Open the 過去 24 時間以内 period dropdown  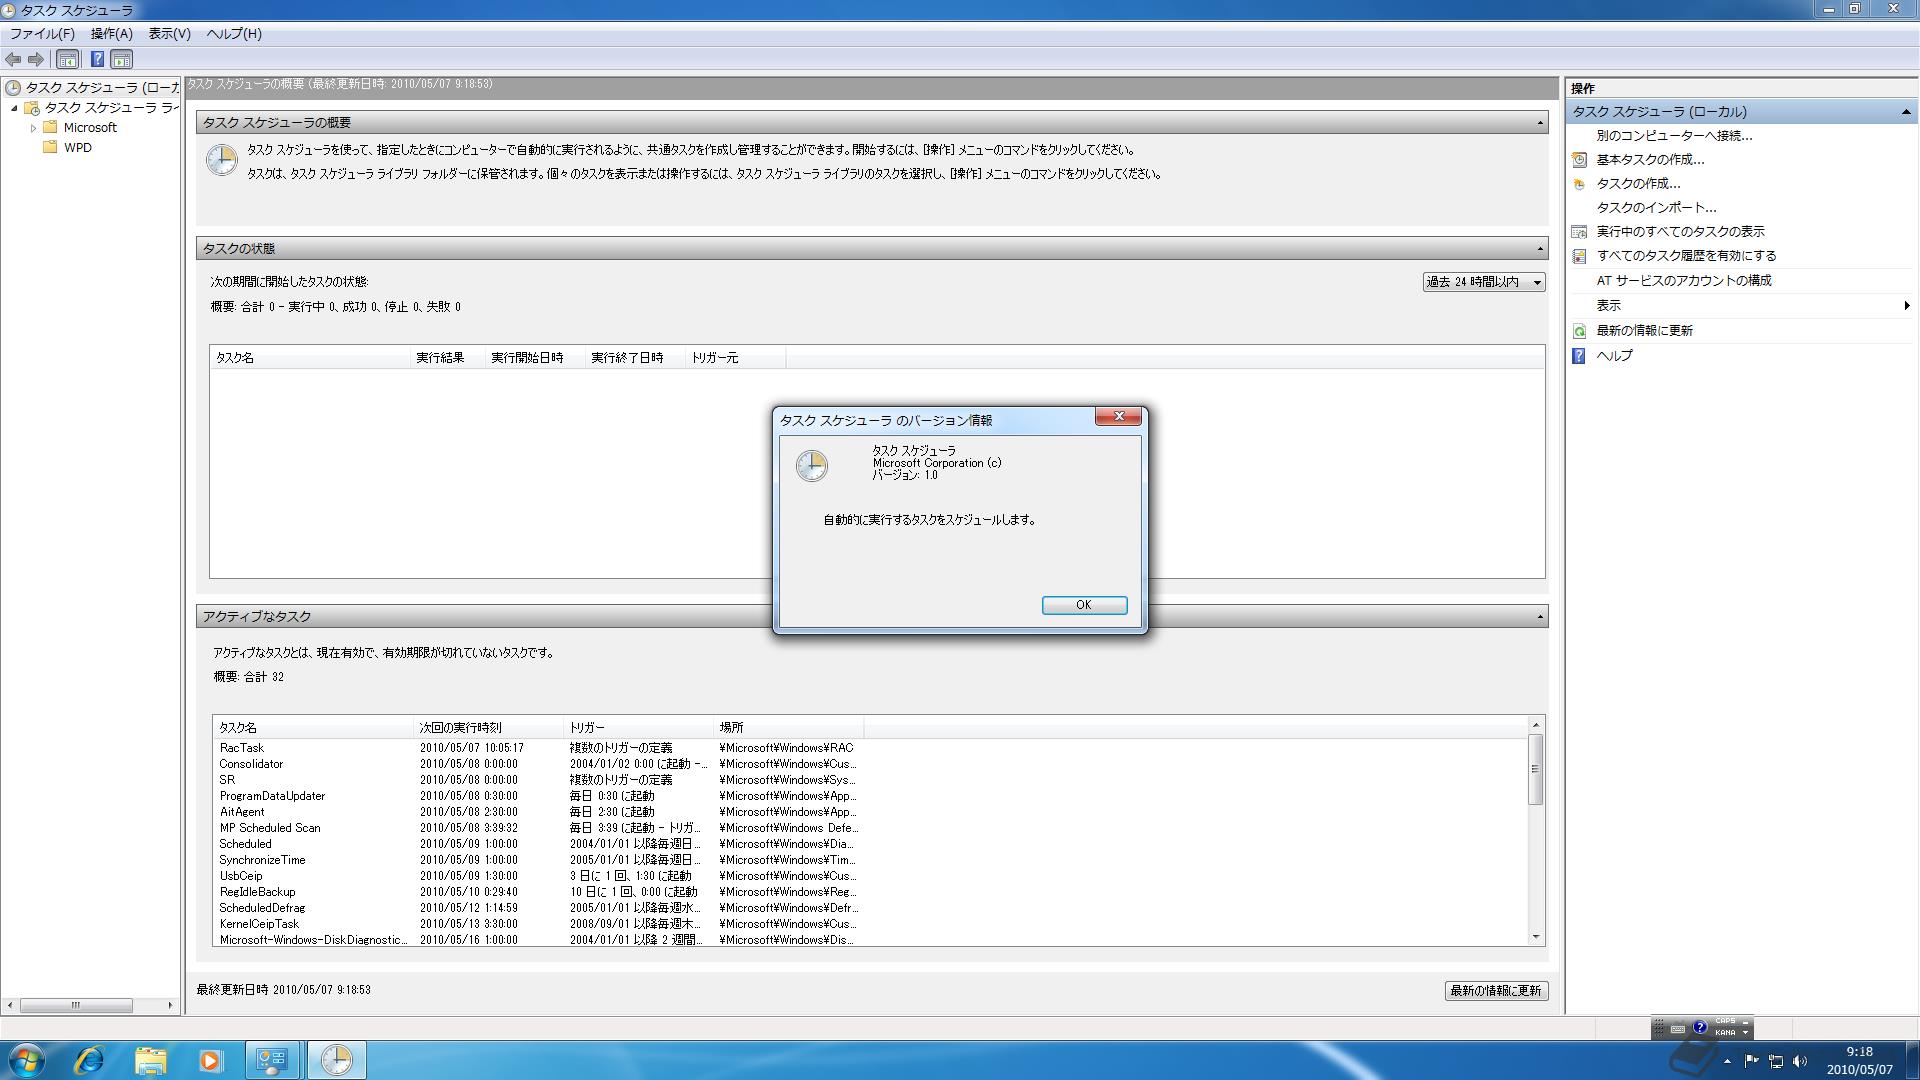(1484, 283)
